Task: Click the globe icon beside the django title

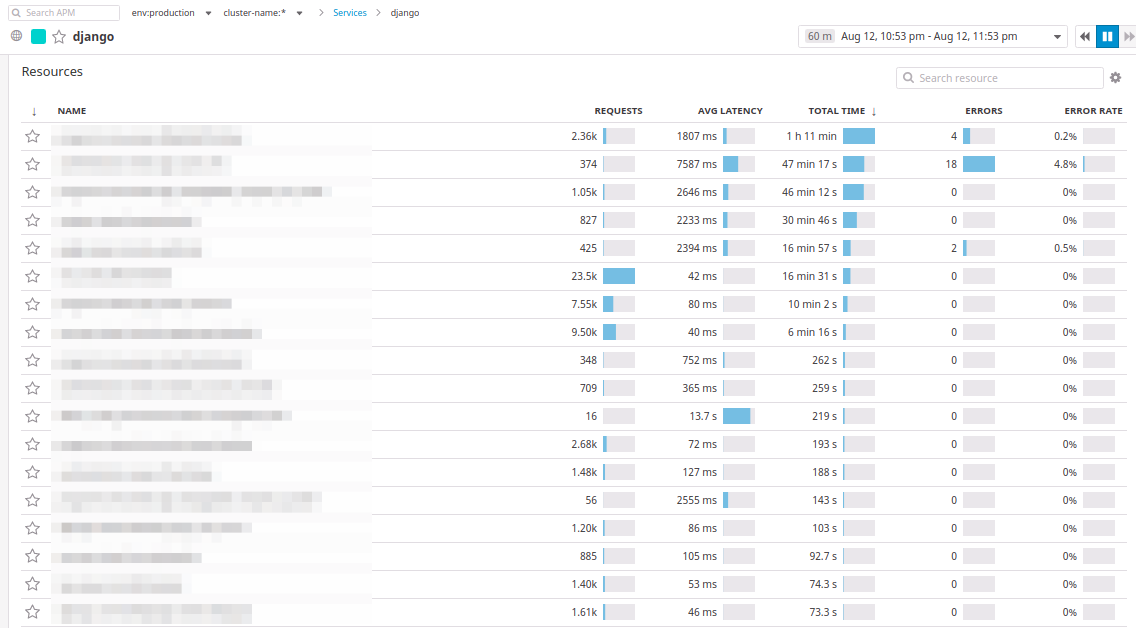Action: tap(15, 36)
